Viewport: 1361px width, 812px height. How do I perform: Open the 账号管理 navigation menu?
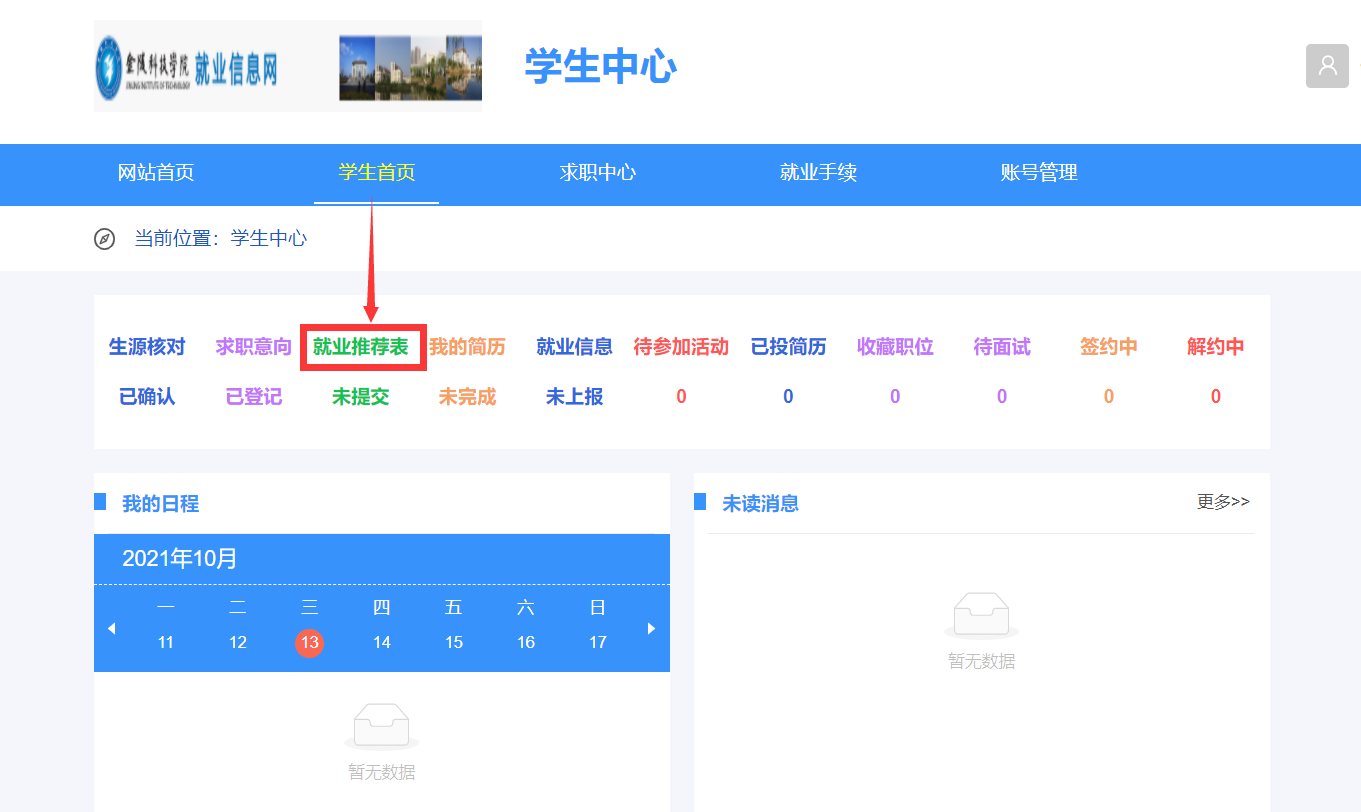pyautogui.click(x=1039, y=173)
